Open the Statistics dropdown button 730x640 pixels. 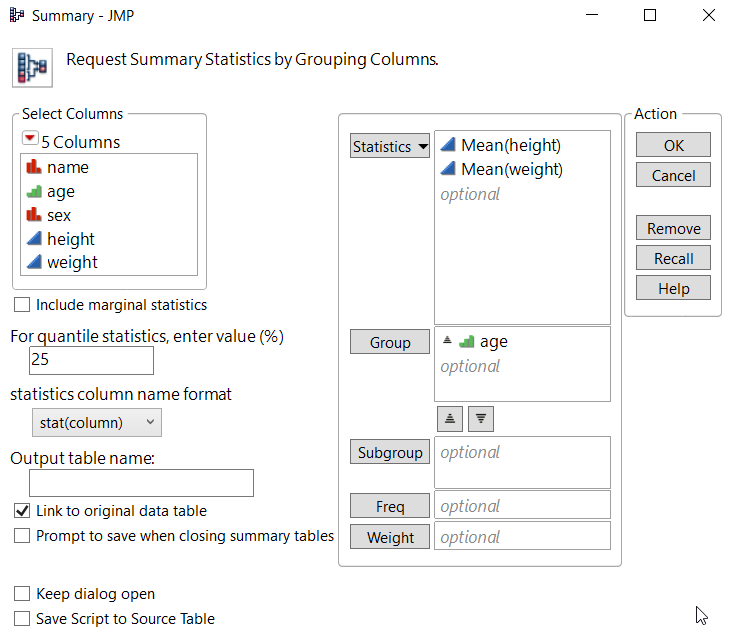(390, 146)
